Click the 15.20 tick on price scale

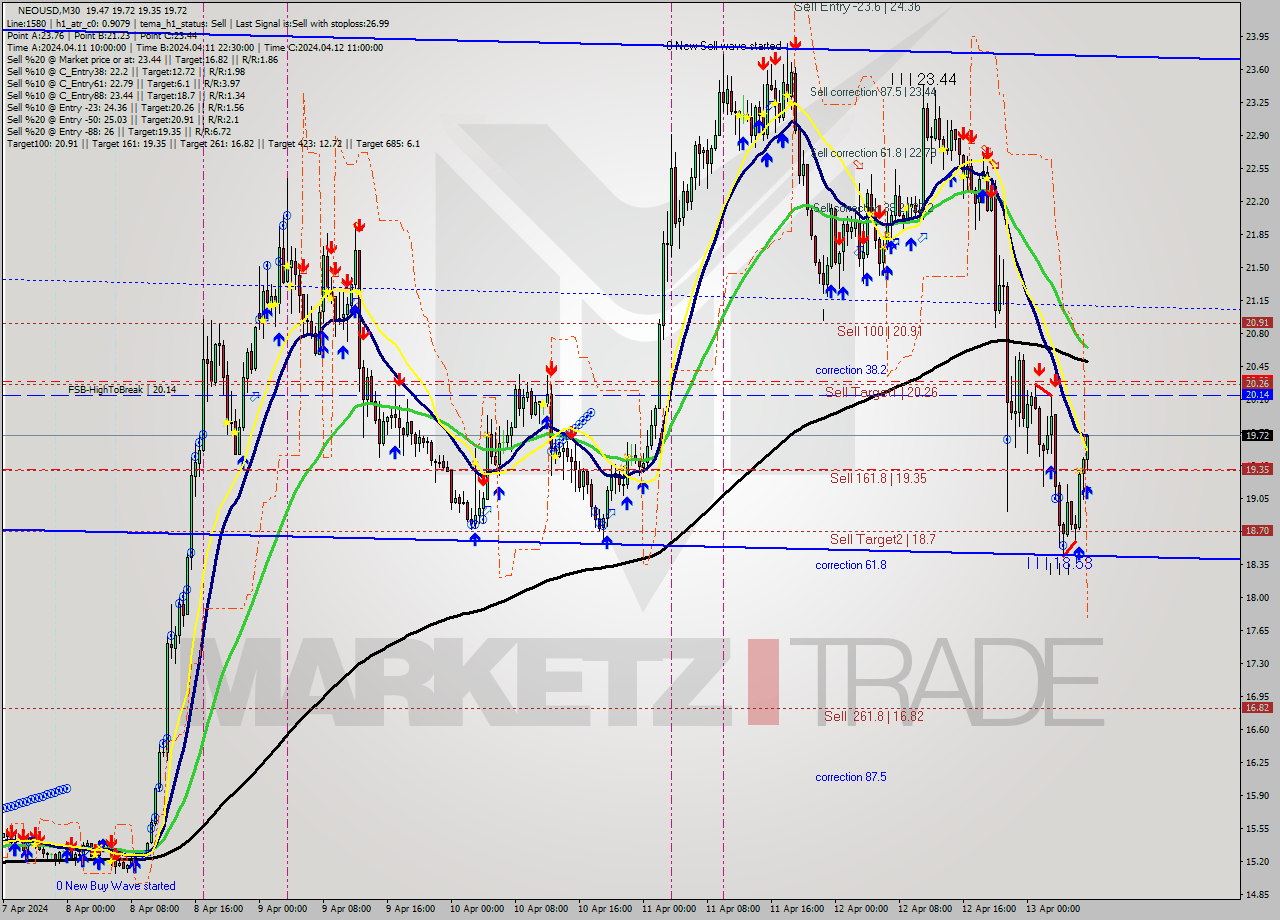tap(1257, 861)
